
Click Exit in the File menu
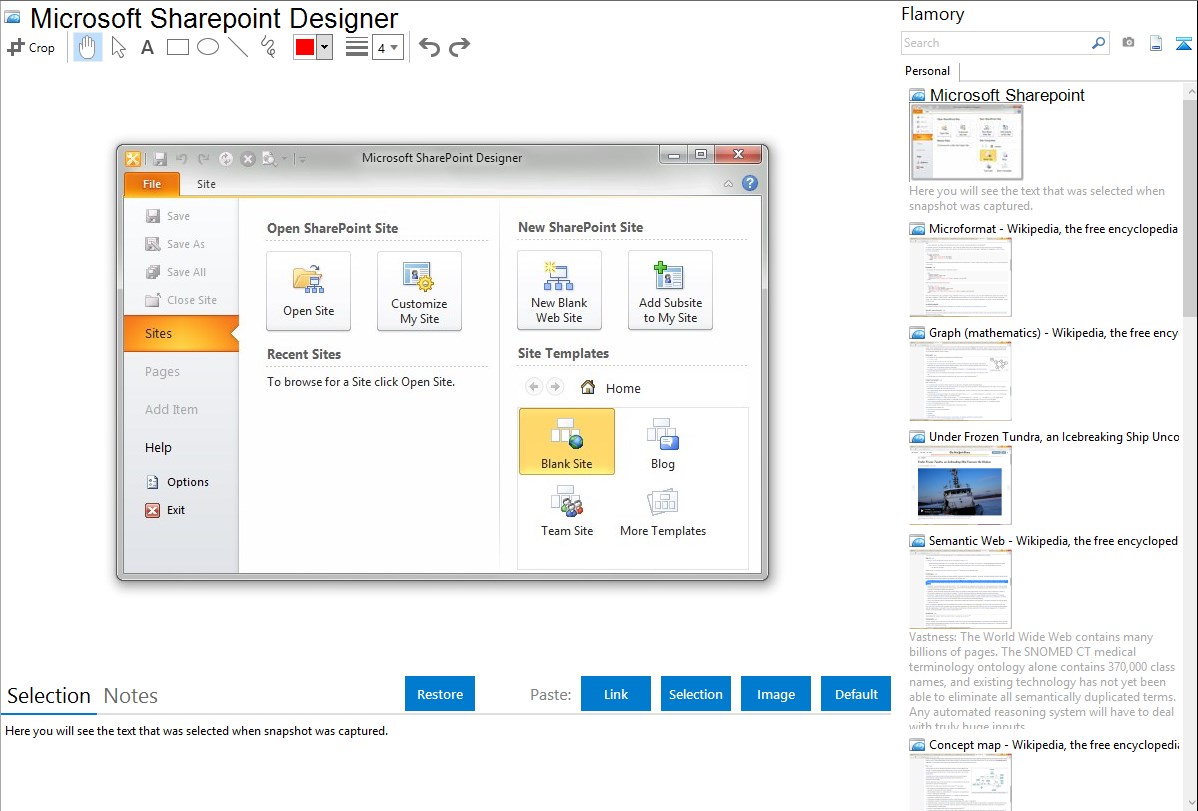(166, 510)
